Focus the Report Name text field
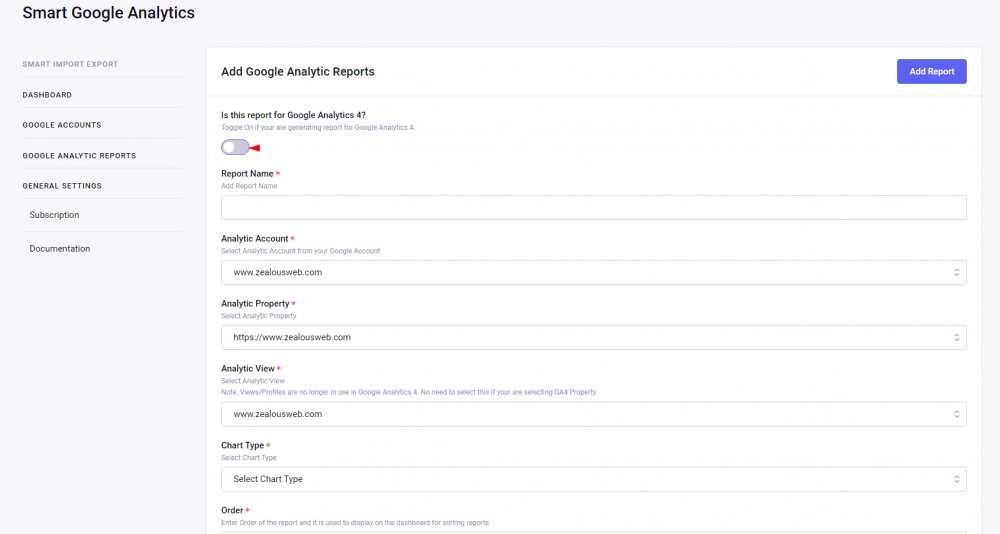 coord(593,207)
